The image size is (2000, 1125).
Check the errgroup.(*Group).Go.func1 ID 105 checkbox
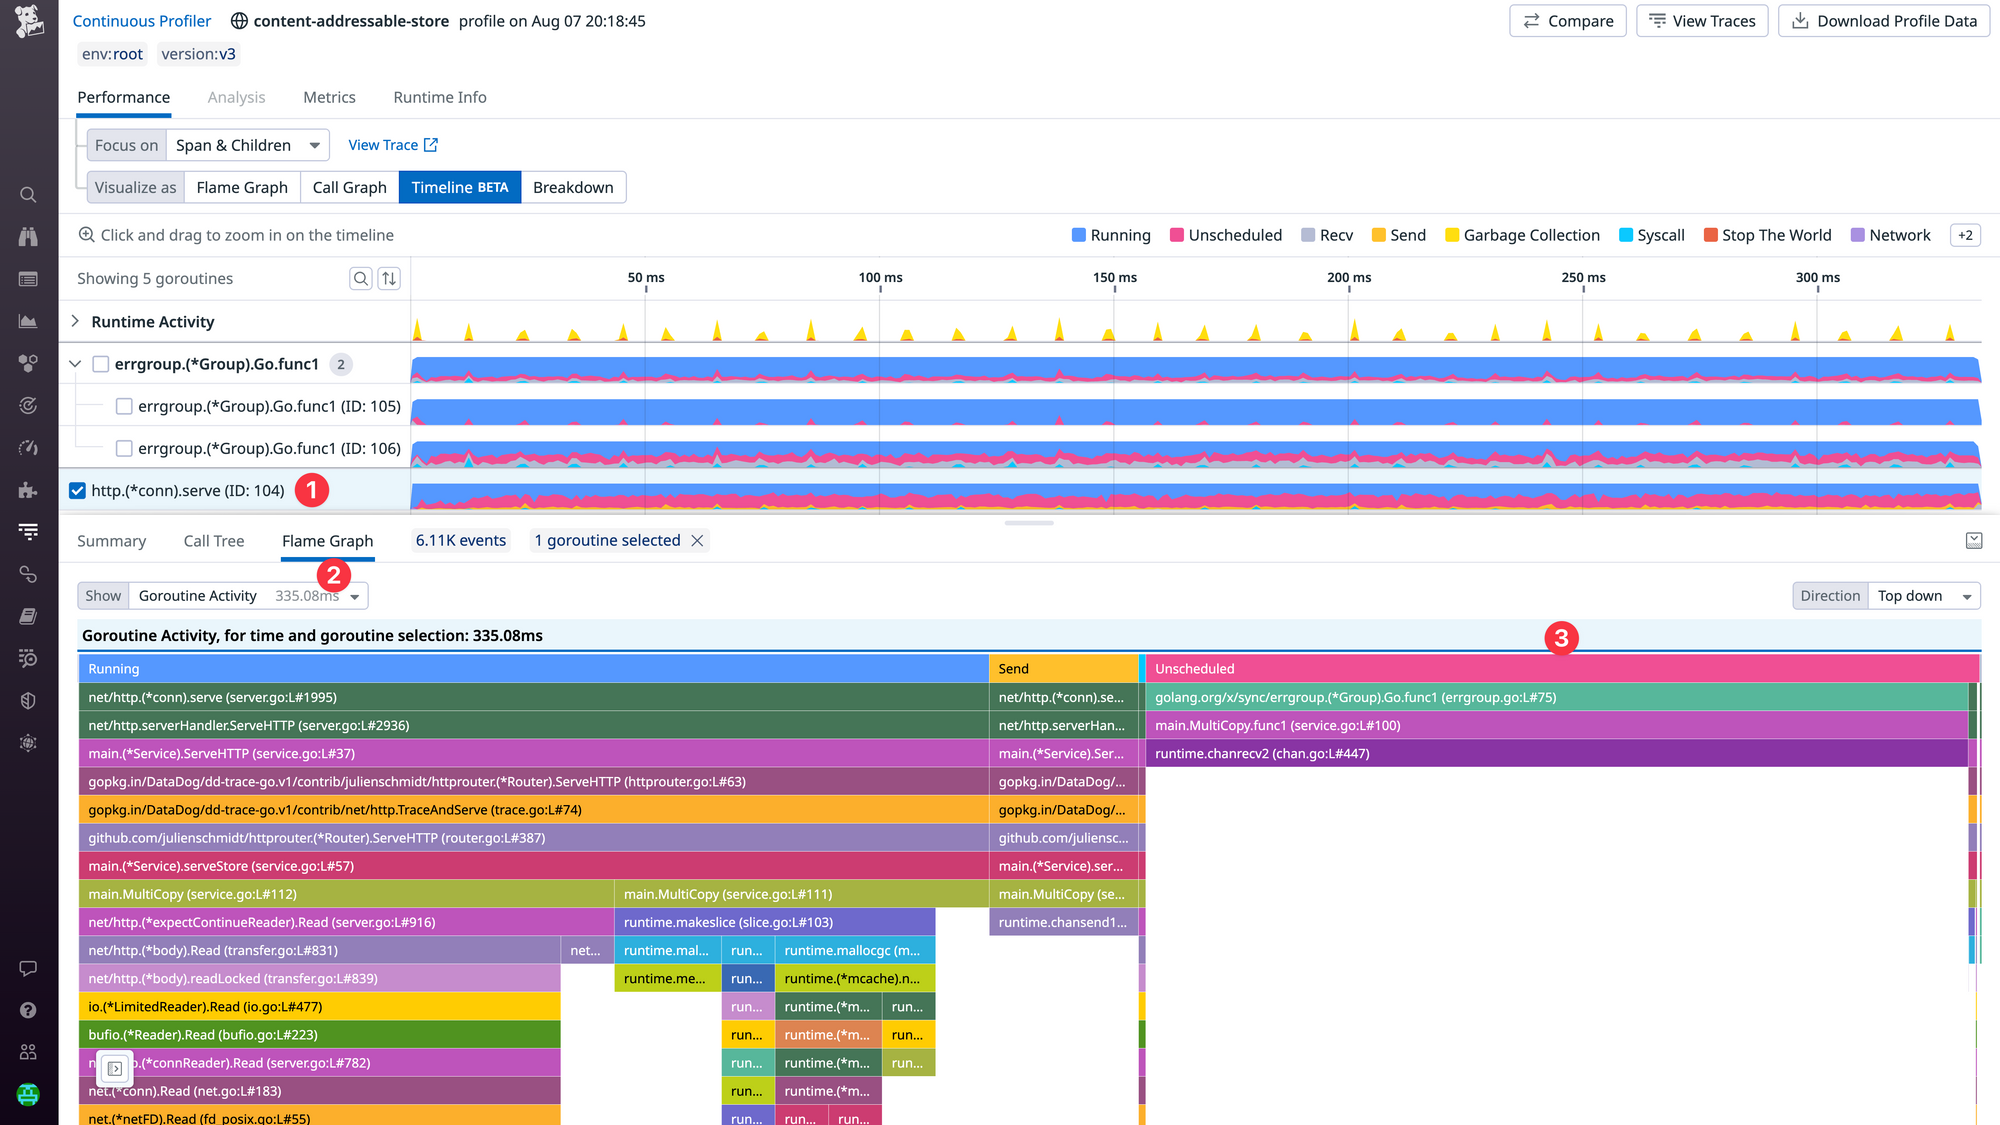coord(121,405)
